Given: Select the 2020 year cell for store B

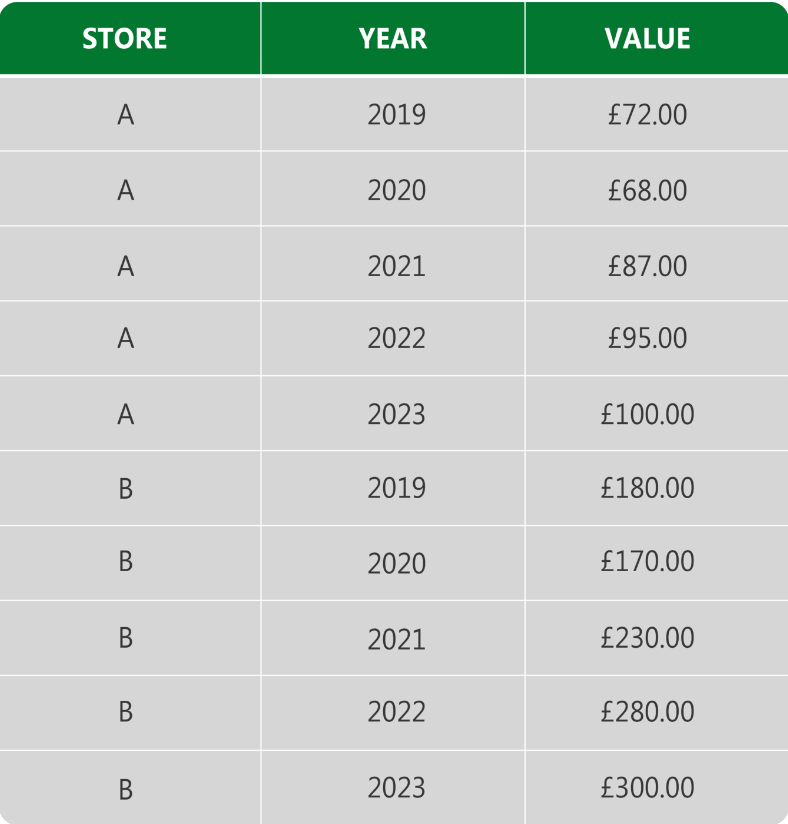Looking at the screenshot, I should point(396,562).
